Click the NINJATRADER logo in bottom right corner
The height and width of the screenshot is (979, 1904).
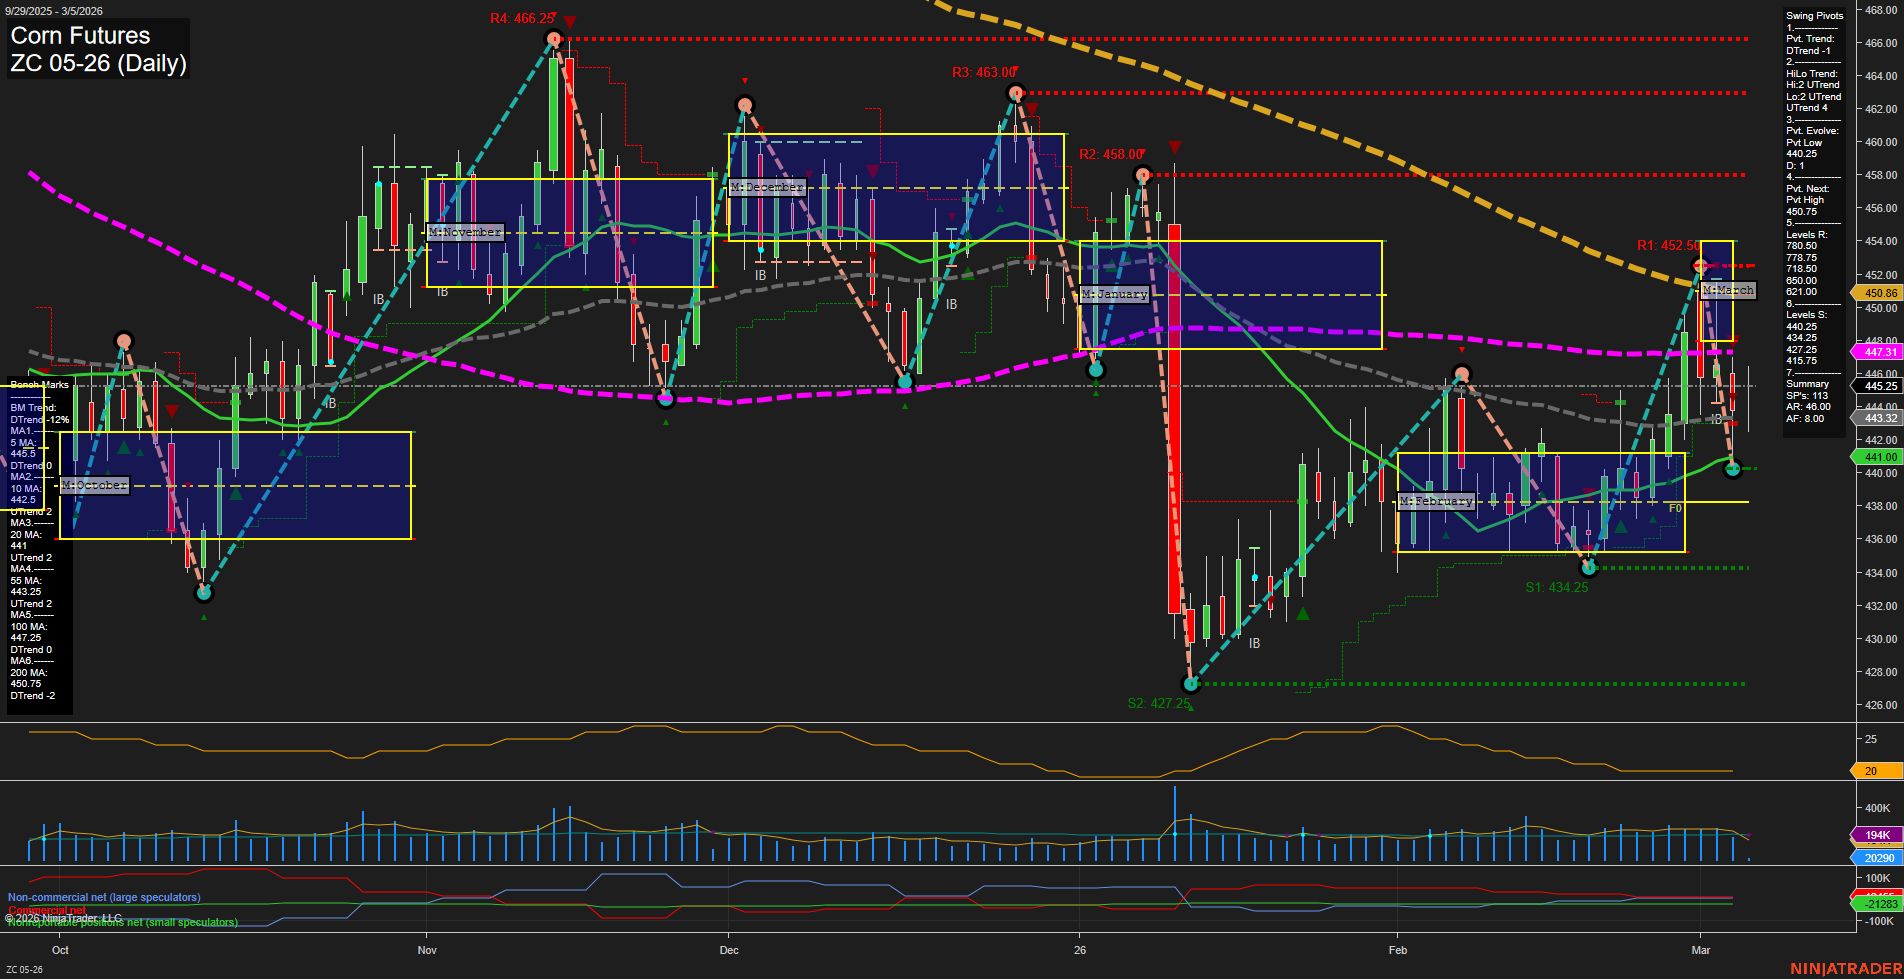pos(1847,968)
